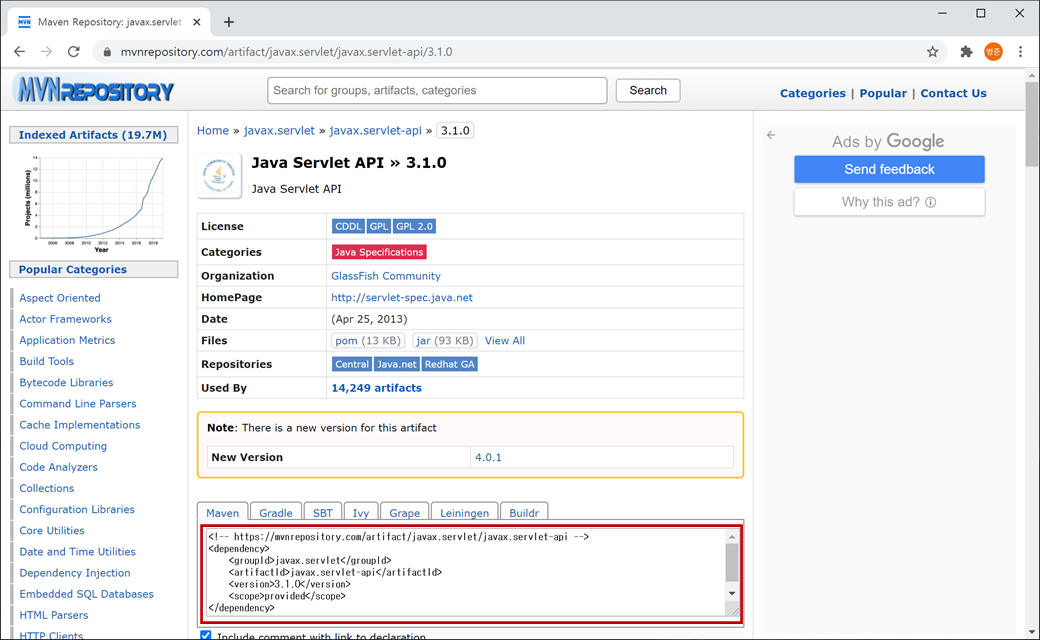Click inside the Maven dependency snippet textarea

click(x=464, y=572)
